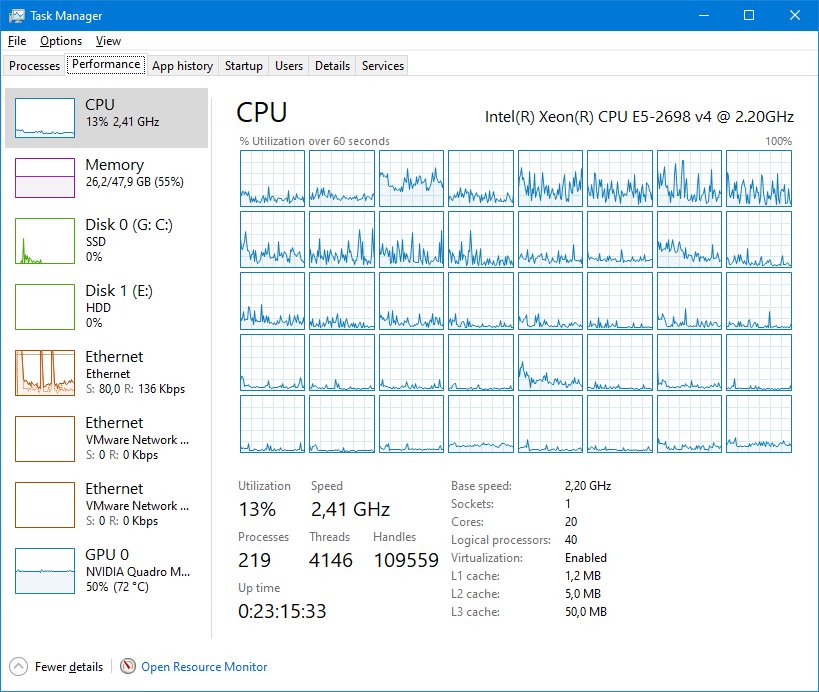The width and height of the screenshot is (819, 692).
Task: Select GPU 0 NVIDIA Quadro thumbnail
Action: point(45,571)
